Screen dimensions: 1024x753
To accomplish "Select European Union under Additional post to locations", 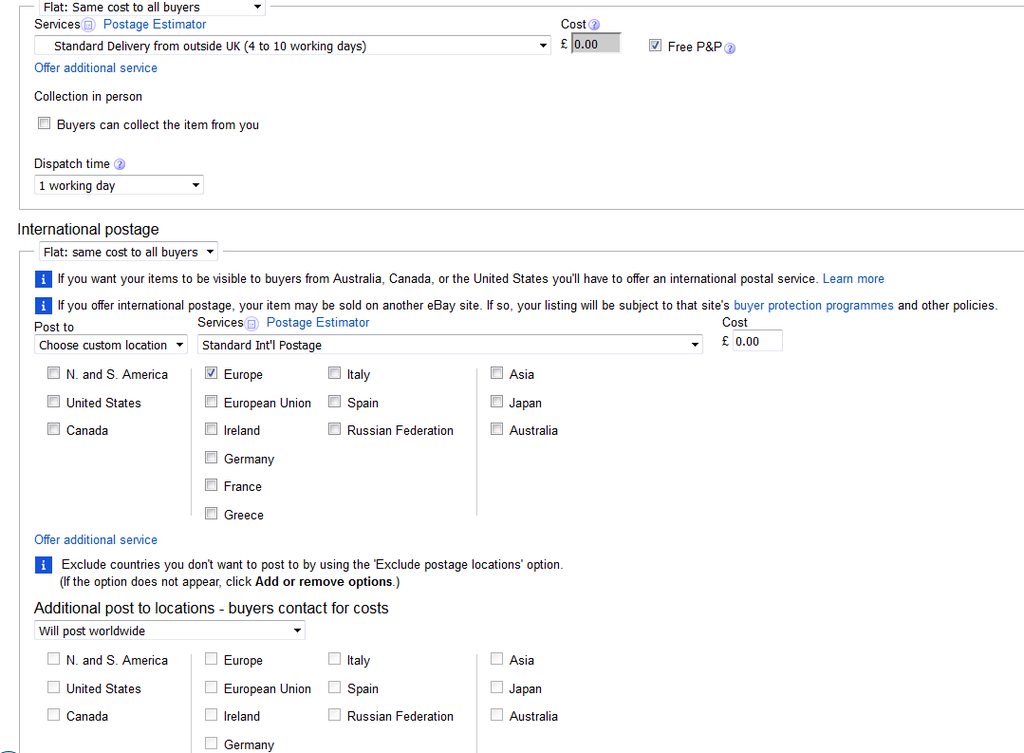I will pyautogui.click(x=211, y=687).
